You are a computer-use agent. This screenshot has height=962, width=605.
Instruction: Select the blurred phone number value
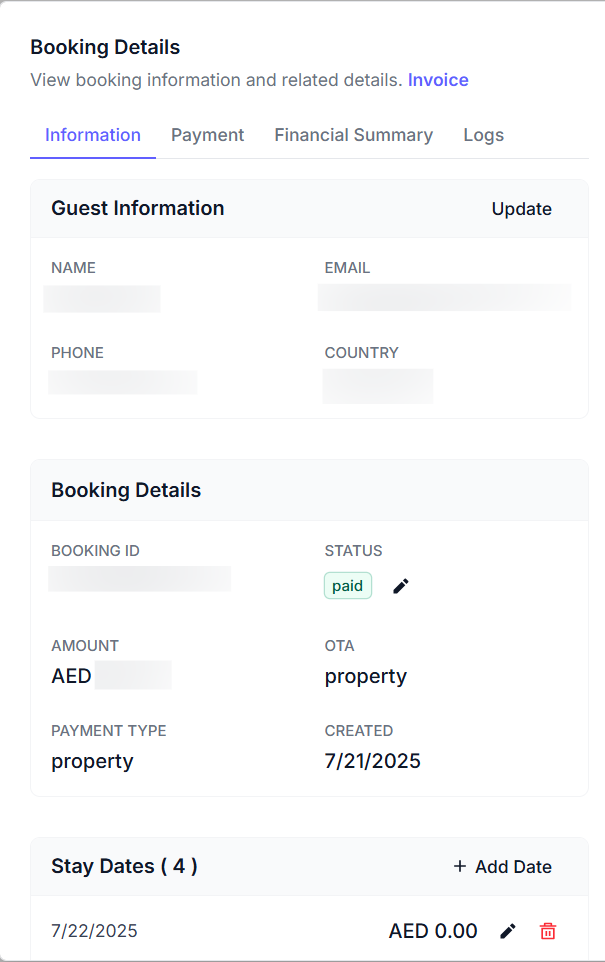point(123,382)
